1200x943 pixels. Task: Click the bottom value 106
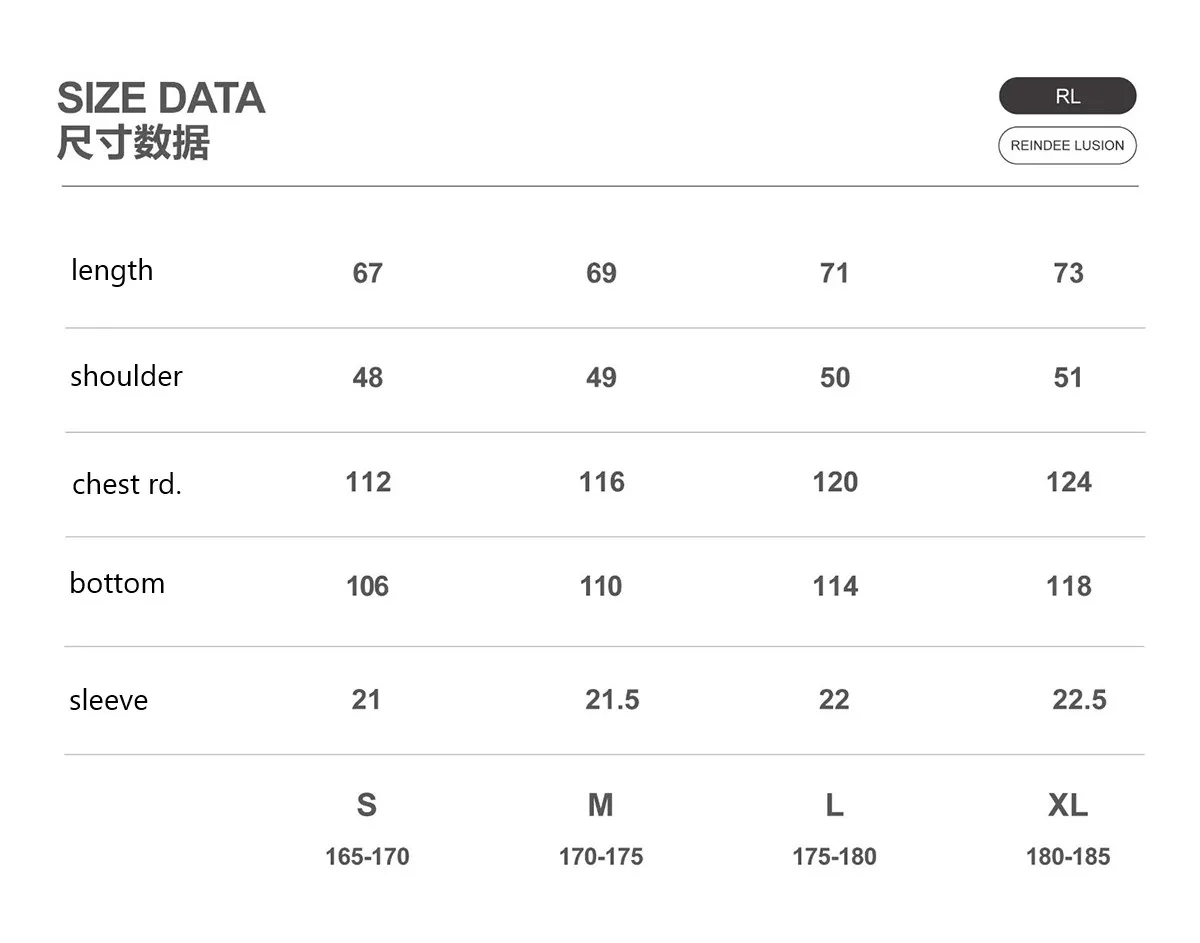(x=367, y=586)
